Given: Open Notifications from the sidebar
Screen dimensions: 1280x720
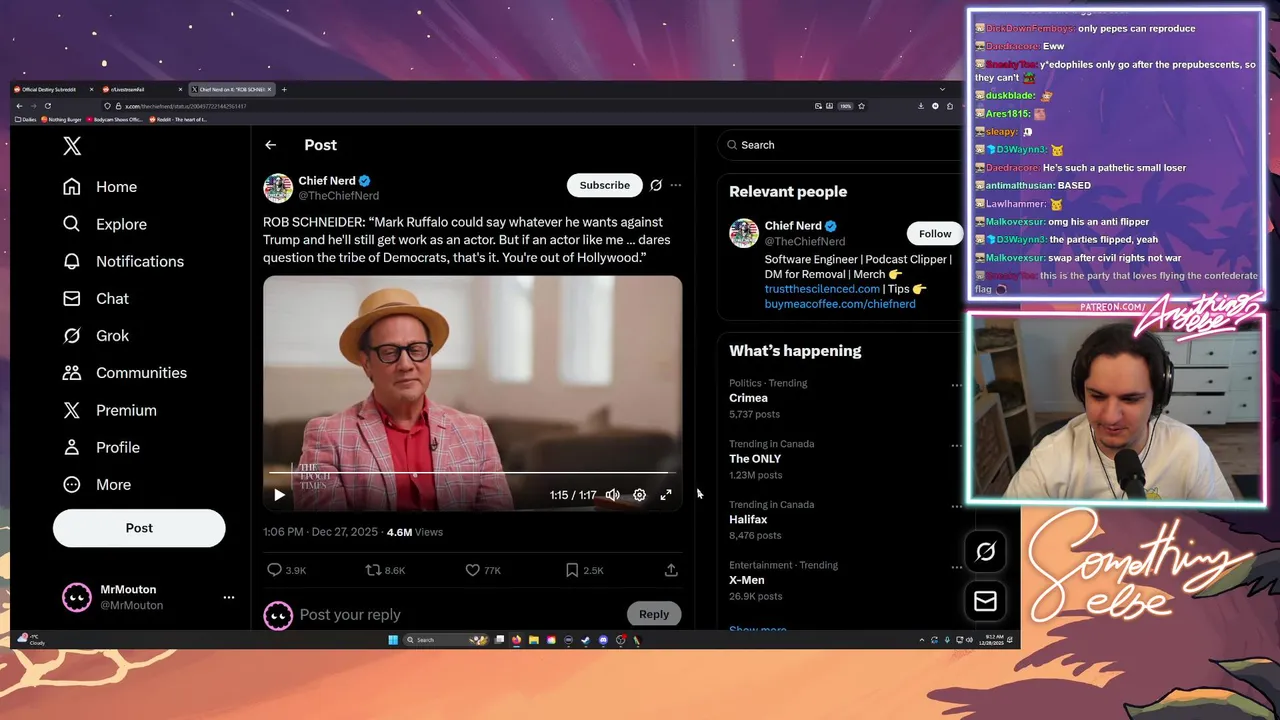Looking at the screenshot, I should (x=123, y=261).
